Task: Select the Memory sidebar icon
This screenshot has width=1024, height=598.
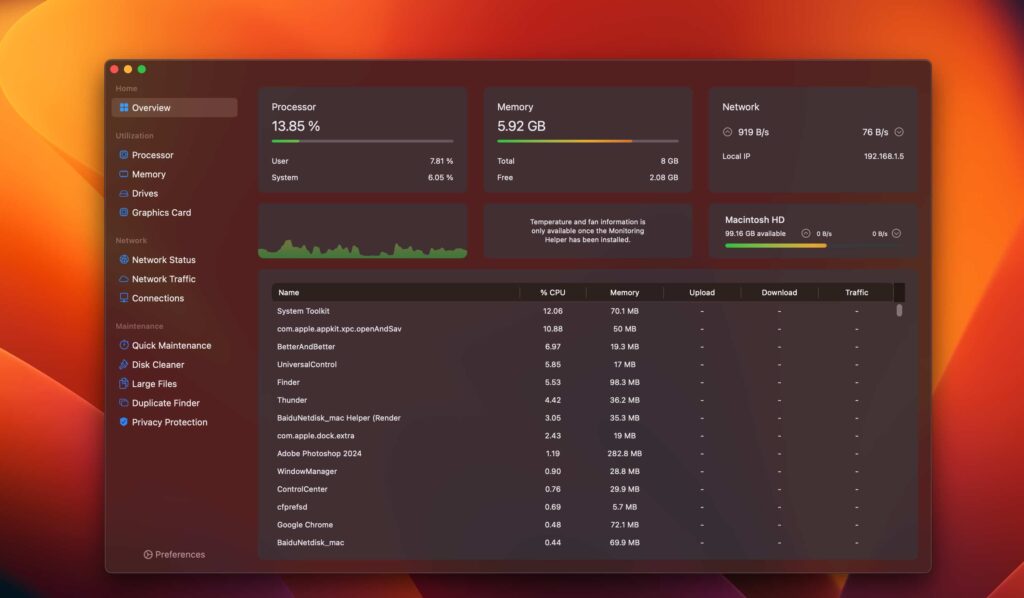Action: (x=124, y=174)
